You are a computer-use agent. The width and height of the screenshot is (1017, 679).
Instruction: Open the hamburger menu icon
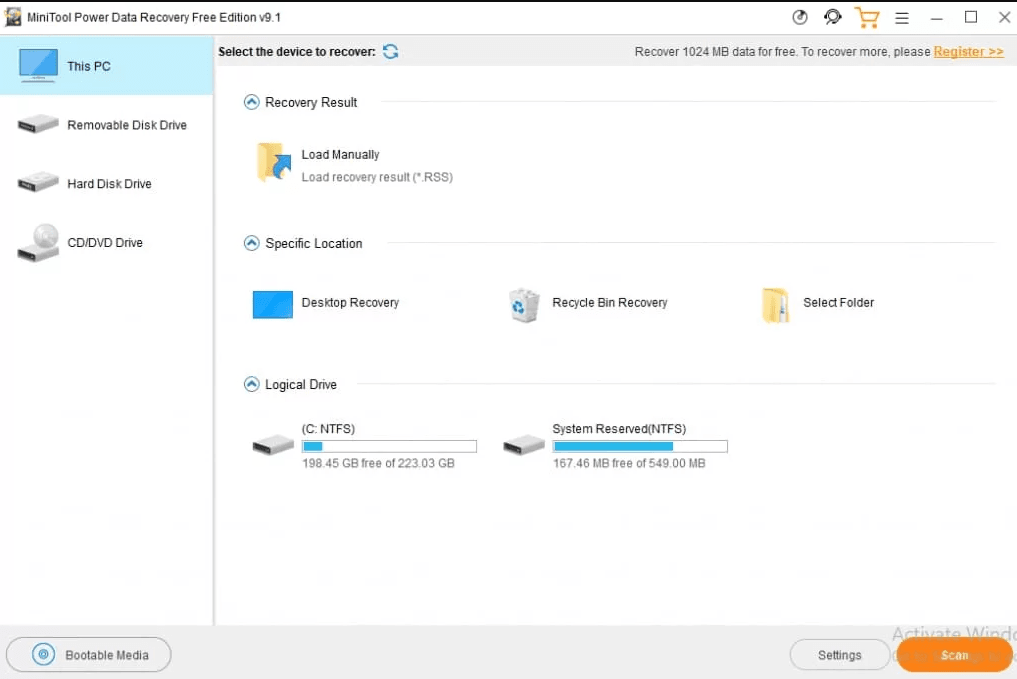click(902, 18)
